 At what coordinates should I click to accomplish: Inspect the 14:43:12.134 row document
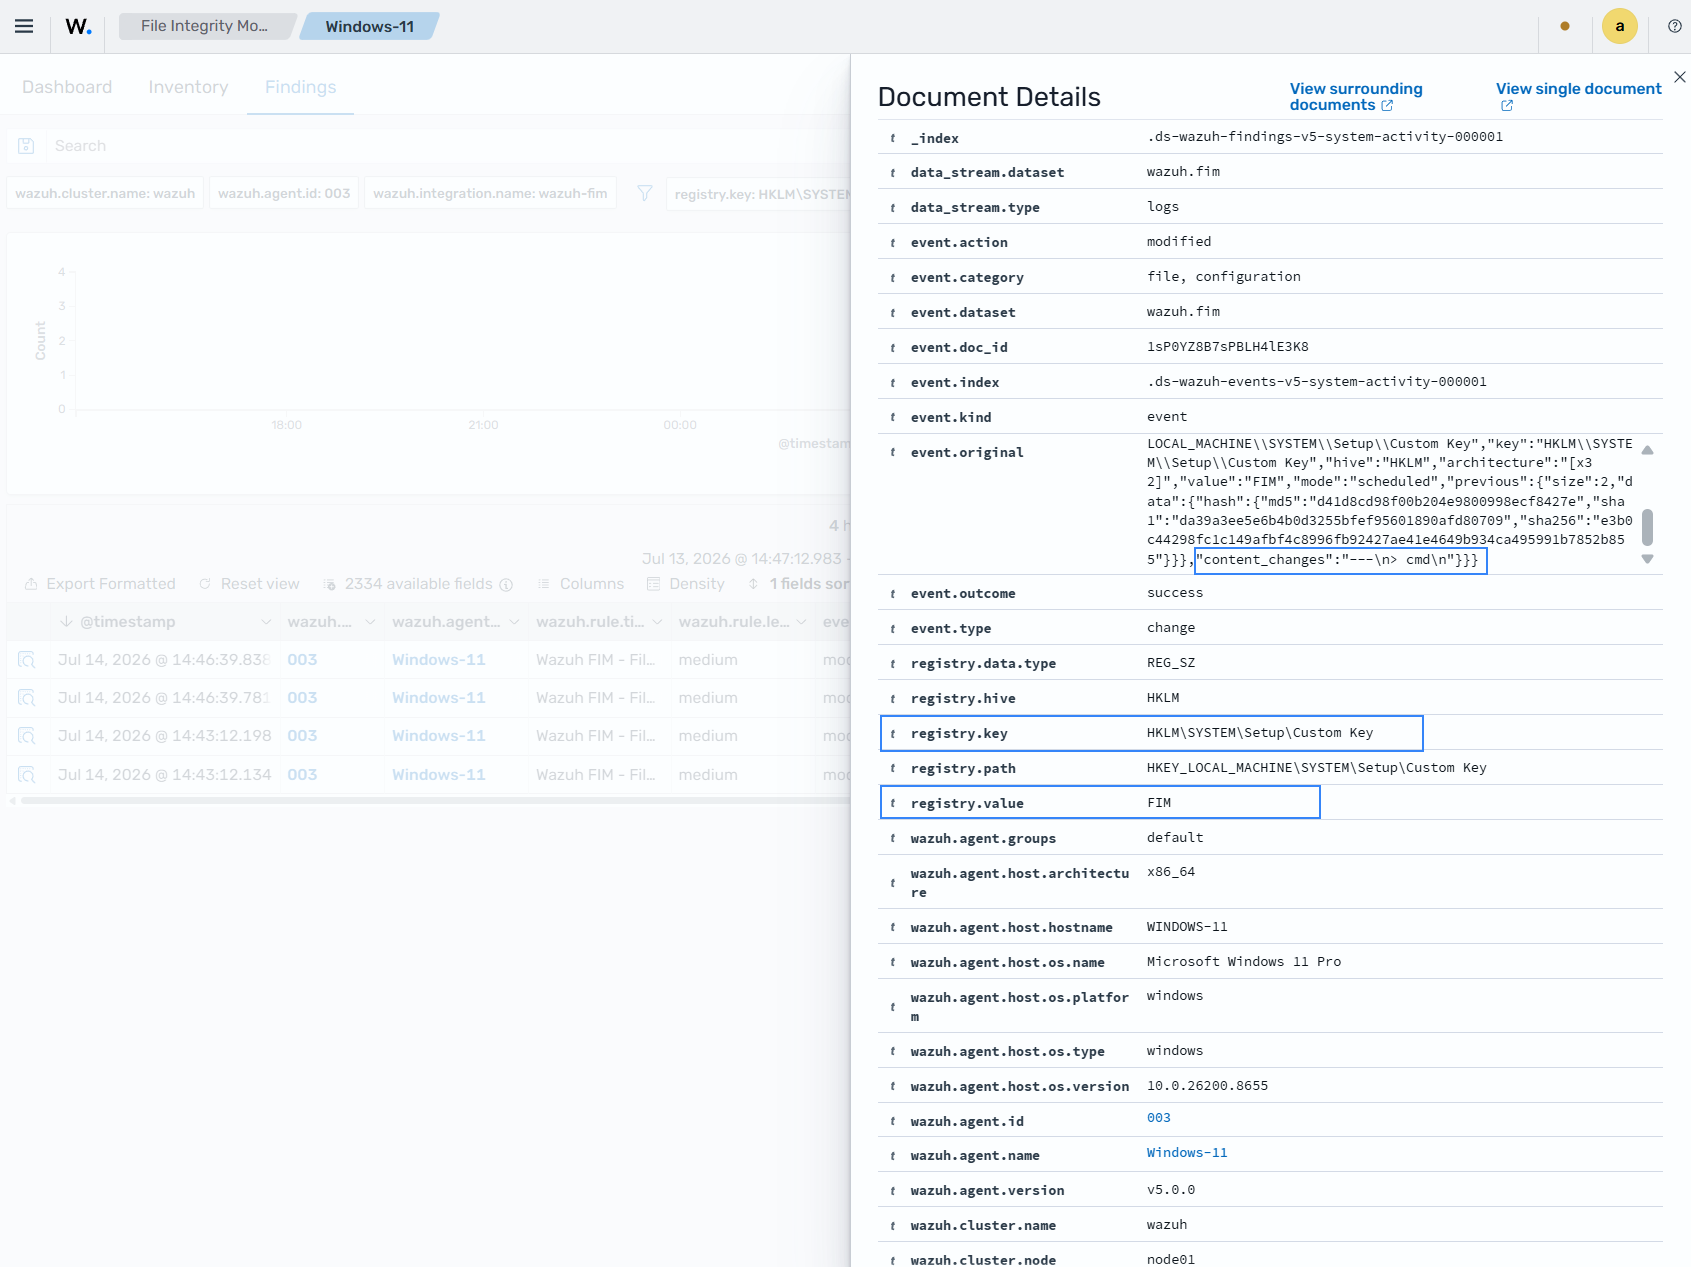pos(27,775)
